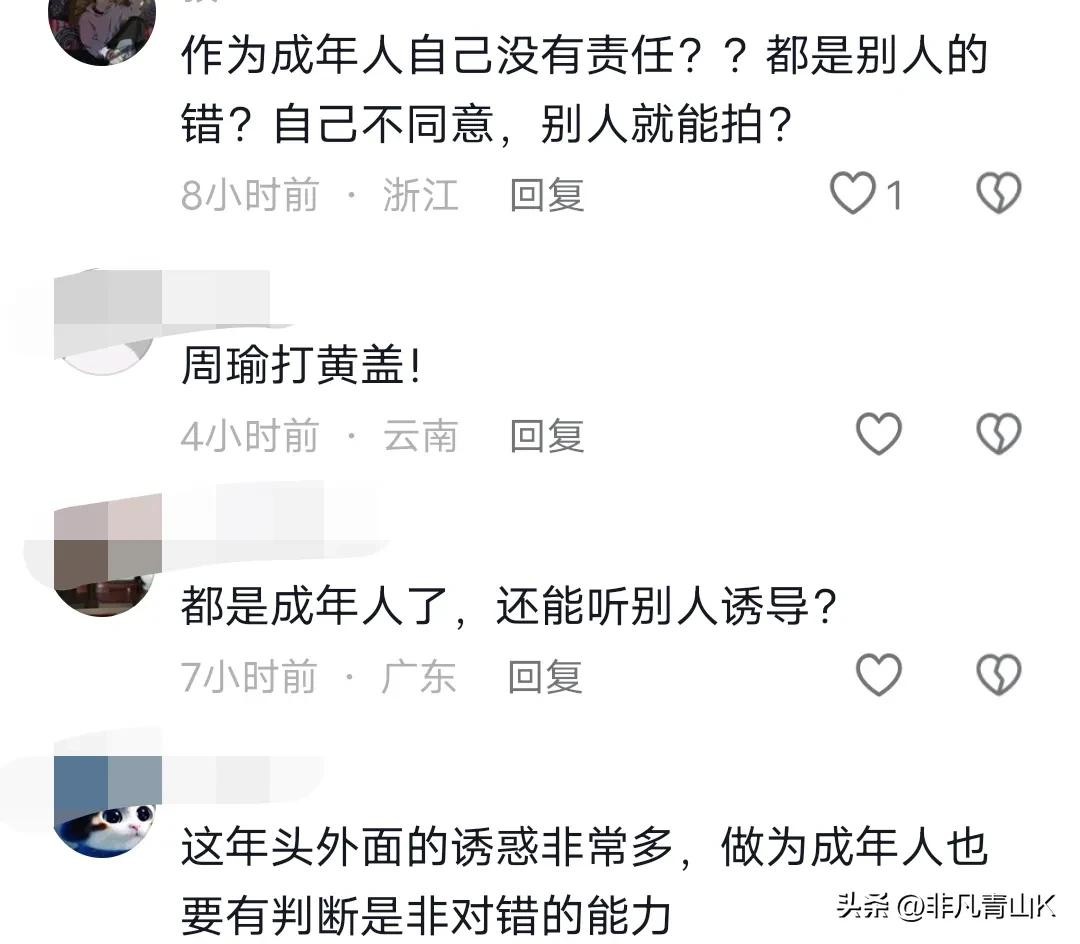The image size is (1080, 944).
Task: Select the comment text 周瑜打黄盖!
Action: click(301, 365)
